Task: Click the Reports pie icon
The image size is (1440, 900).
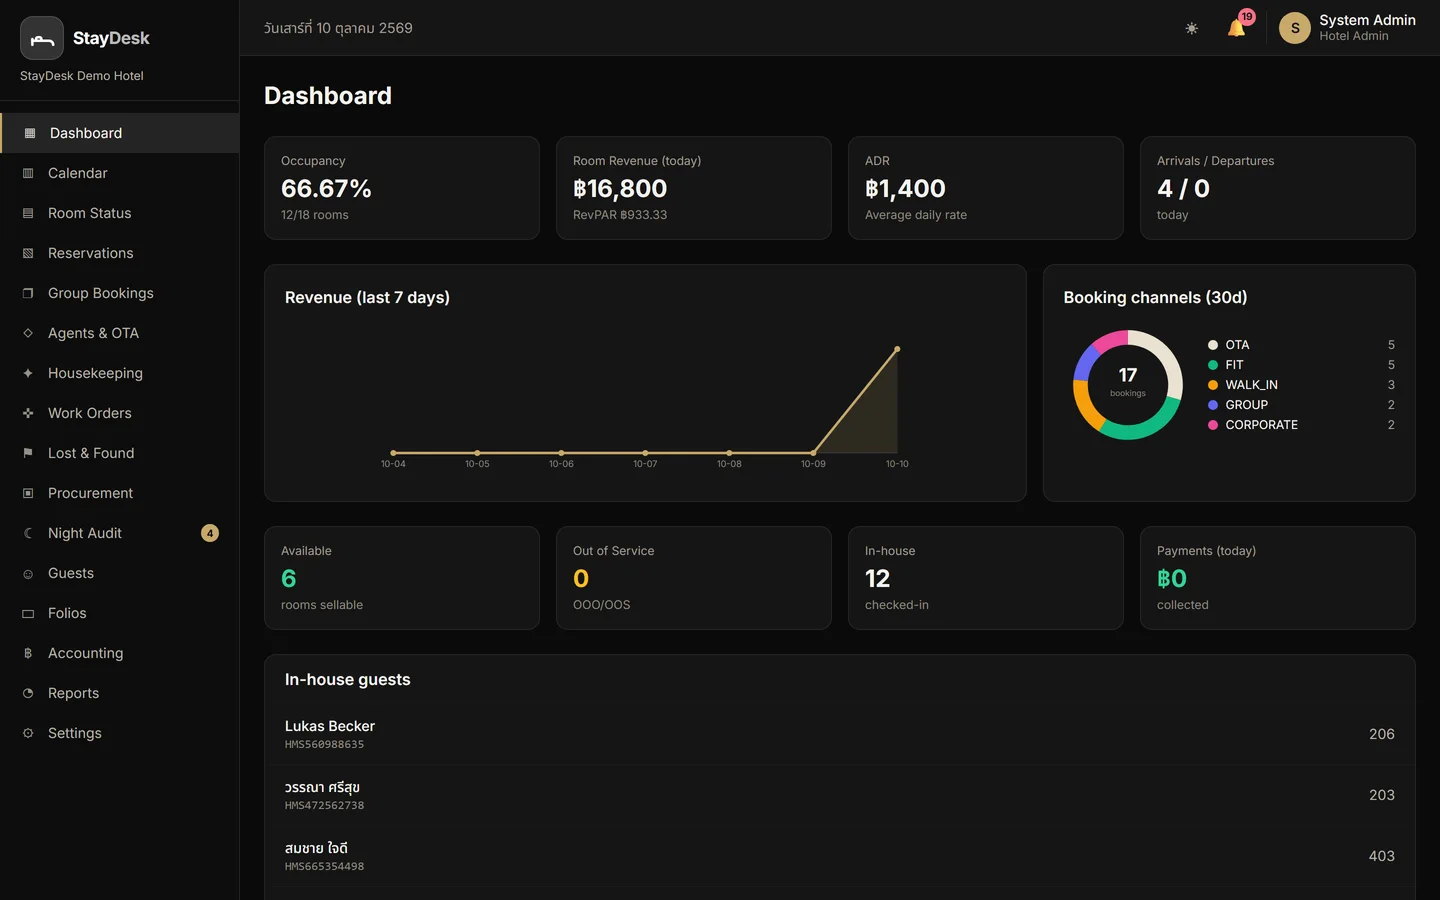Action: 28,693
